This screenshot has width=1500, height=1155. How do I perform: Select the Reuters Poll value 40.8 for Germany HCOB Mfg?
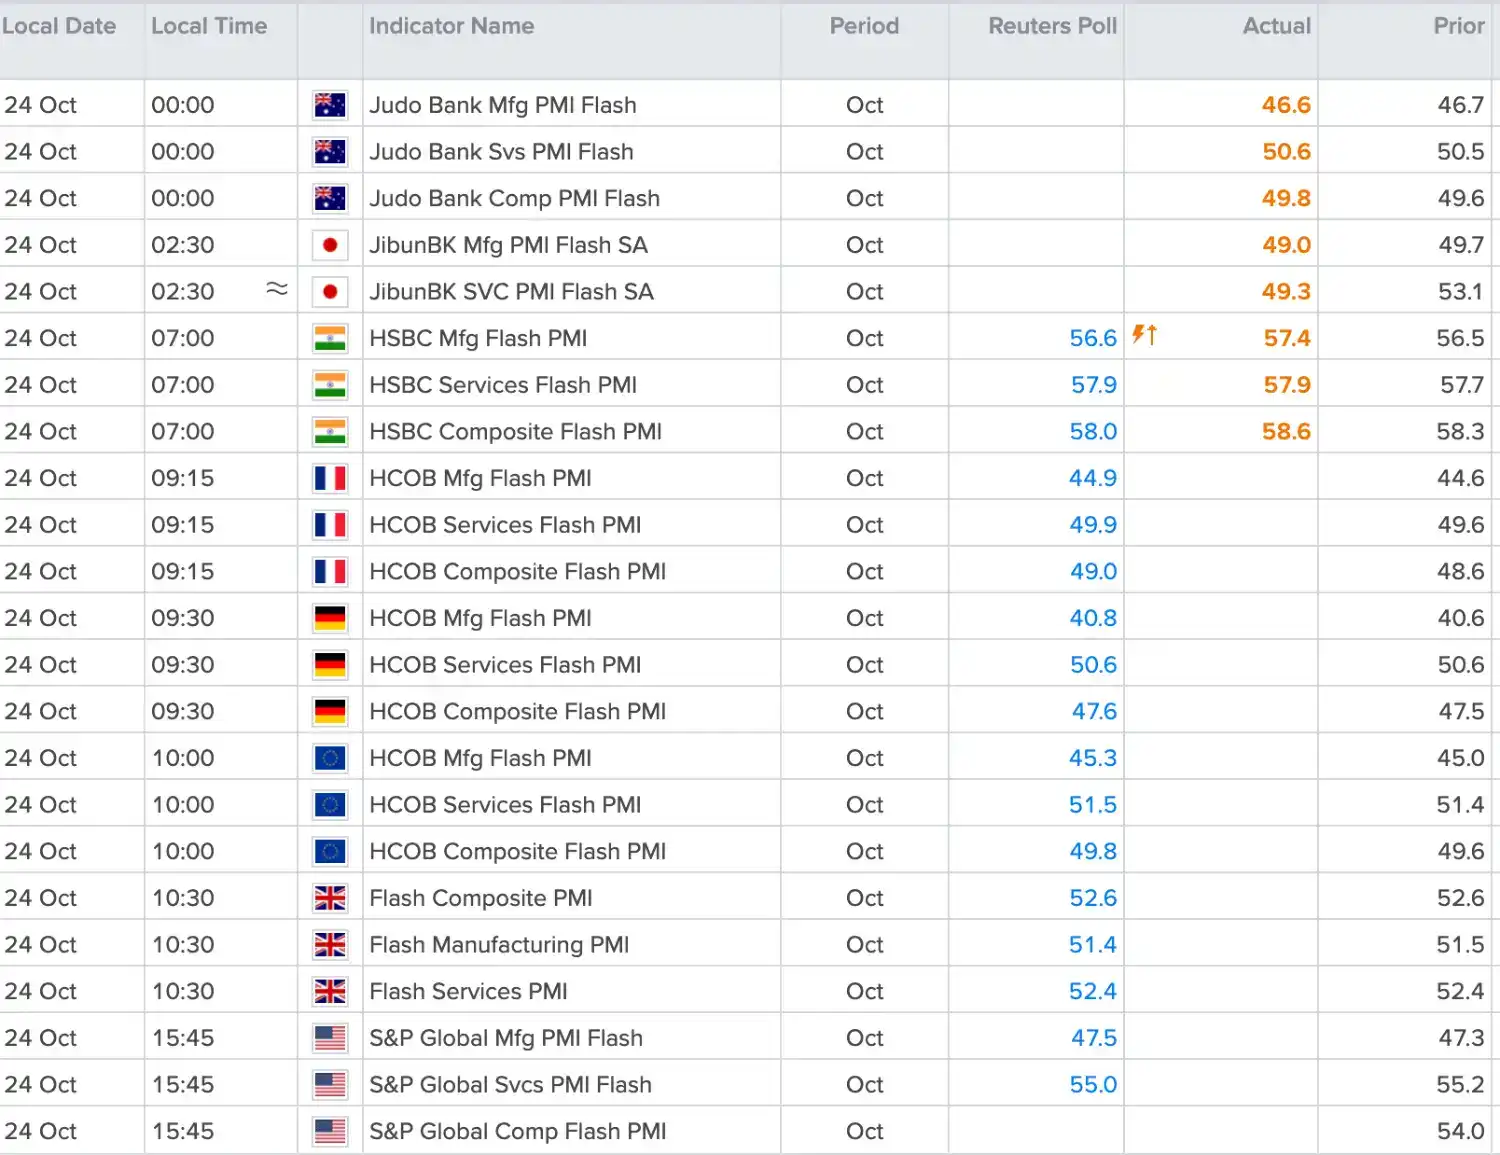tap(1093, 618)
